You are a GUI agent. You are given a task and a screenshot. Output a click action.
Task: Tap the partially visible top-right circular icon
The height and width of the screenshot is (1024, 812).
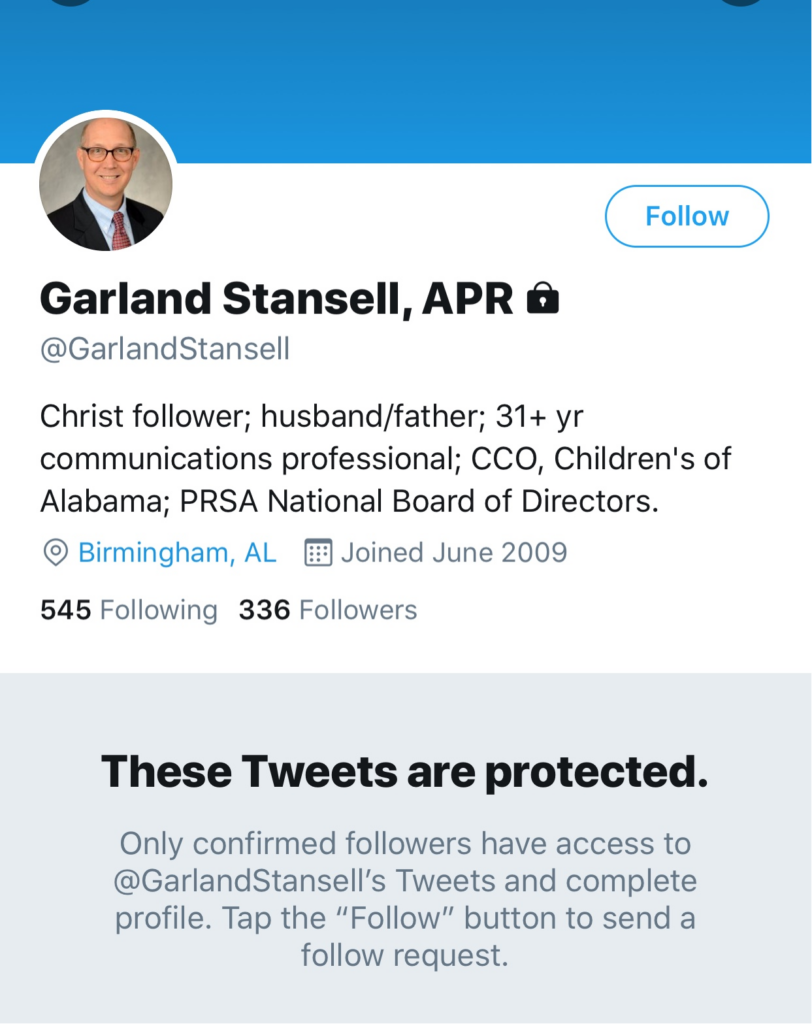tap(741, 3)
